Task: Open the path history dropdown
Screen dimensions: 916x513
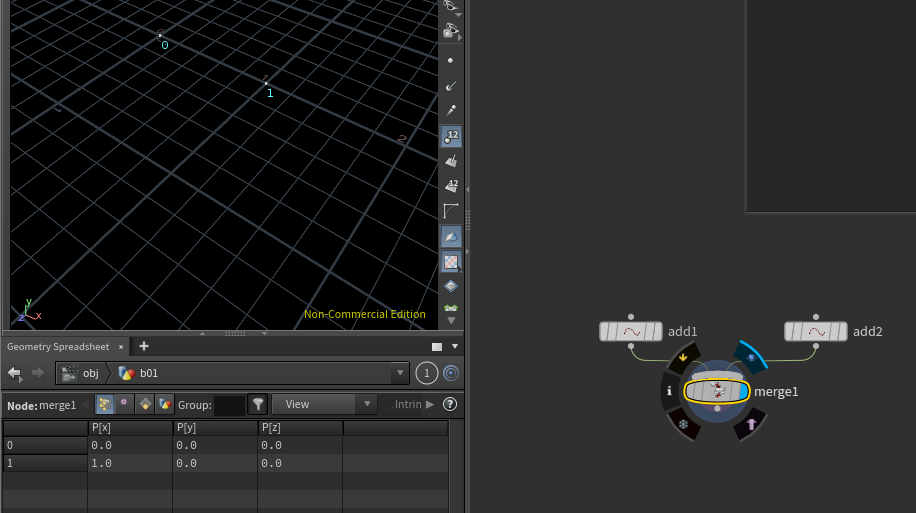Action: pos(400,373)
